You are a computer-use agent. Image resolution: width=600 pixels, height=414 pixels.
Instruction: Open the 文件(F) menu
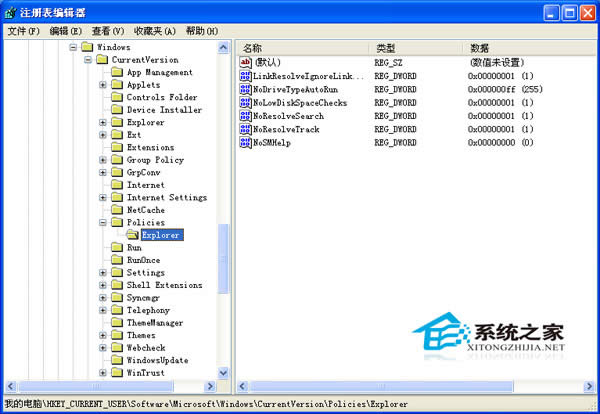pyautogui.click(x=24, y=31)
